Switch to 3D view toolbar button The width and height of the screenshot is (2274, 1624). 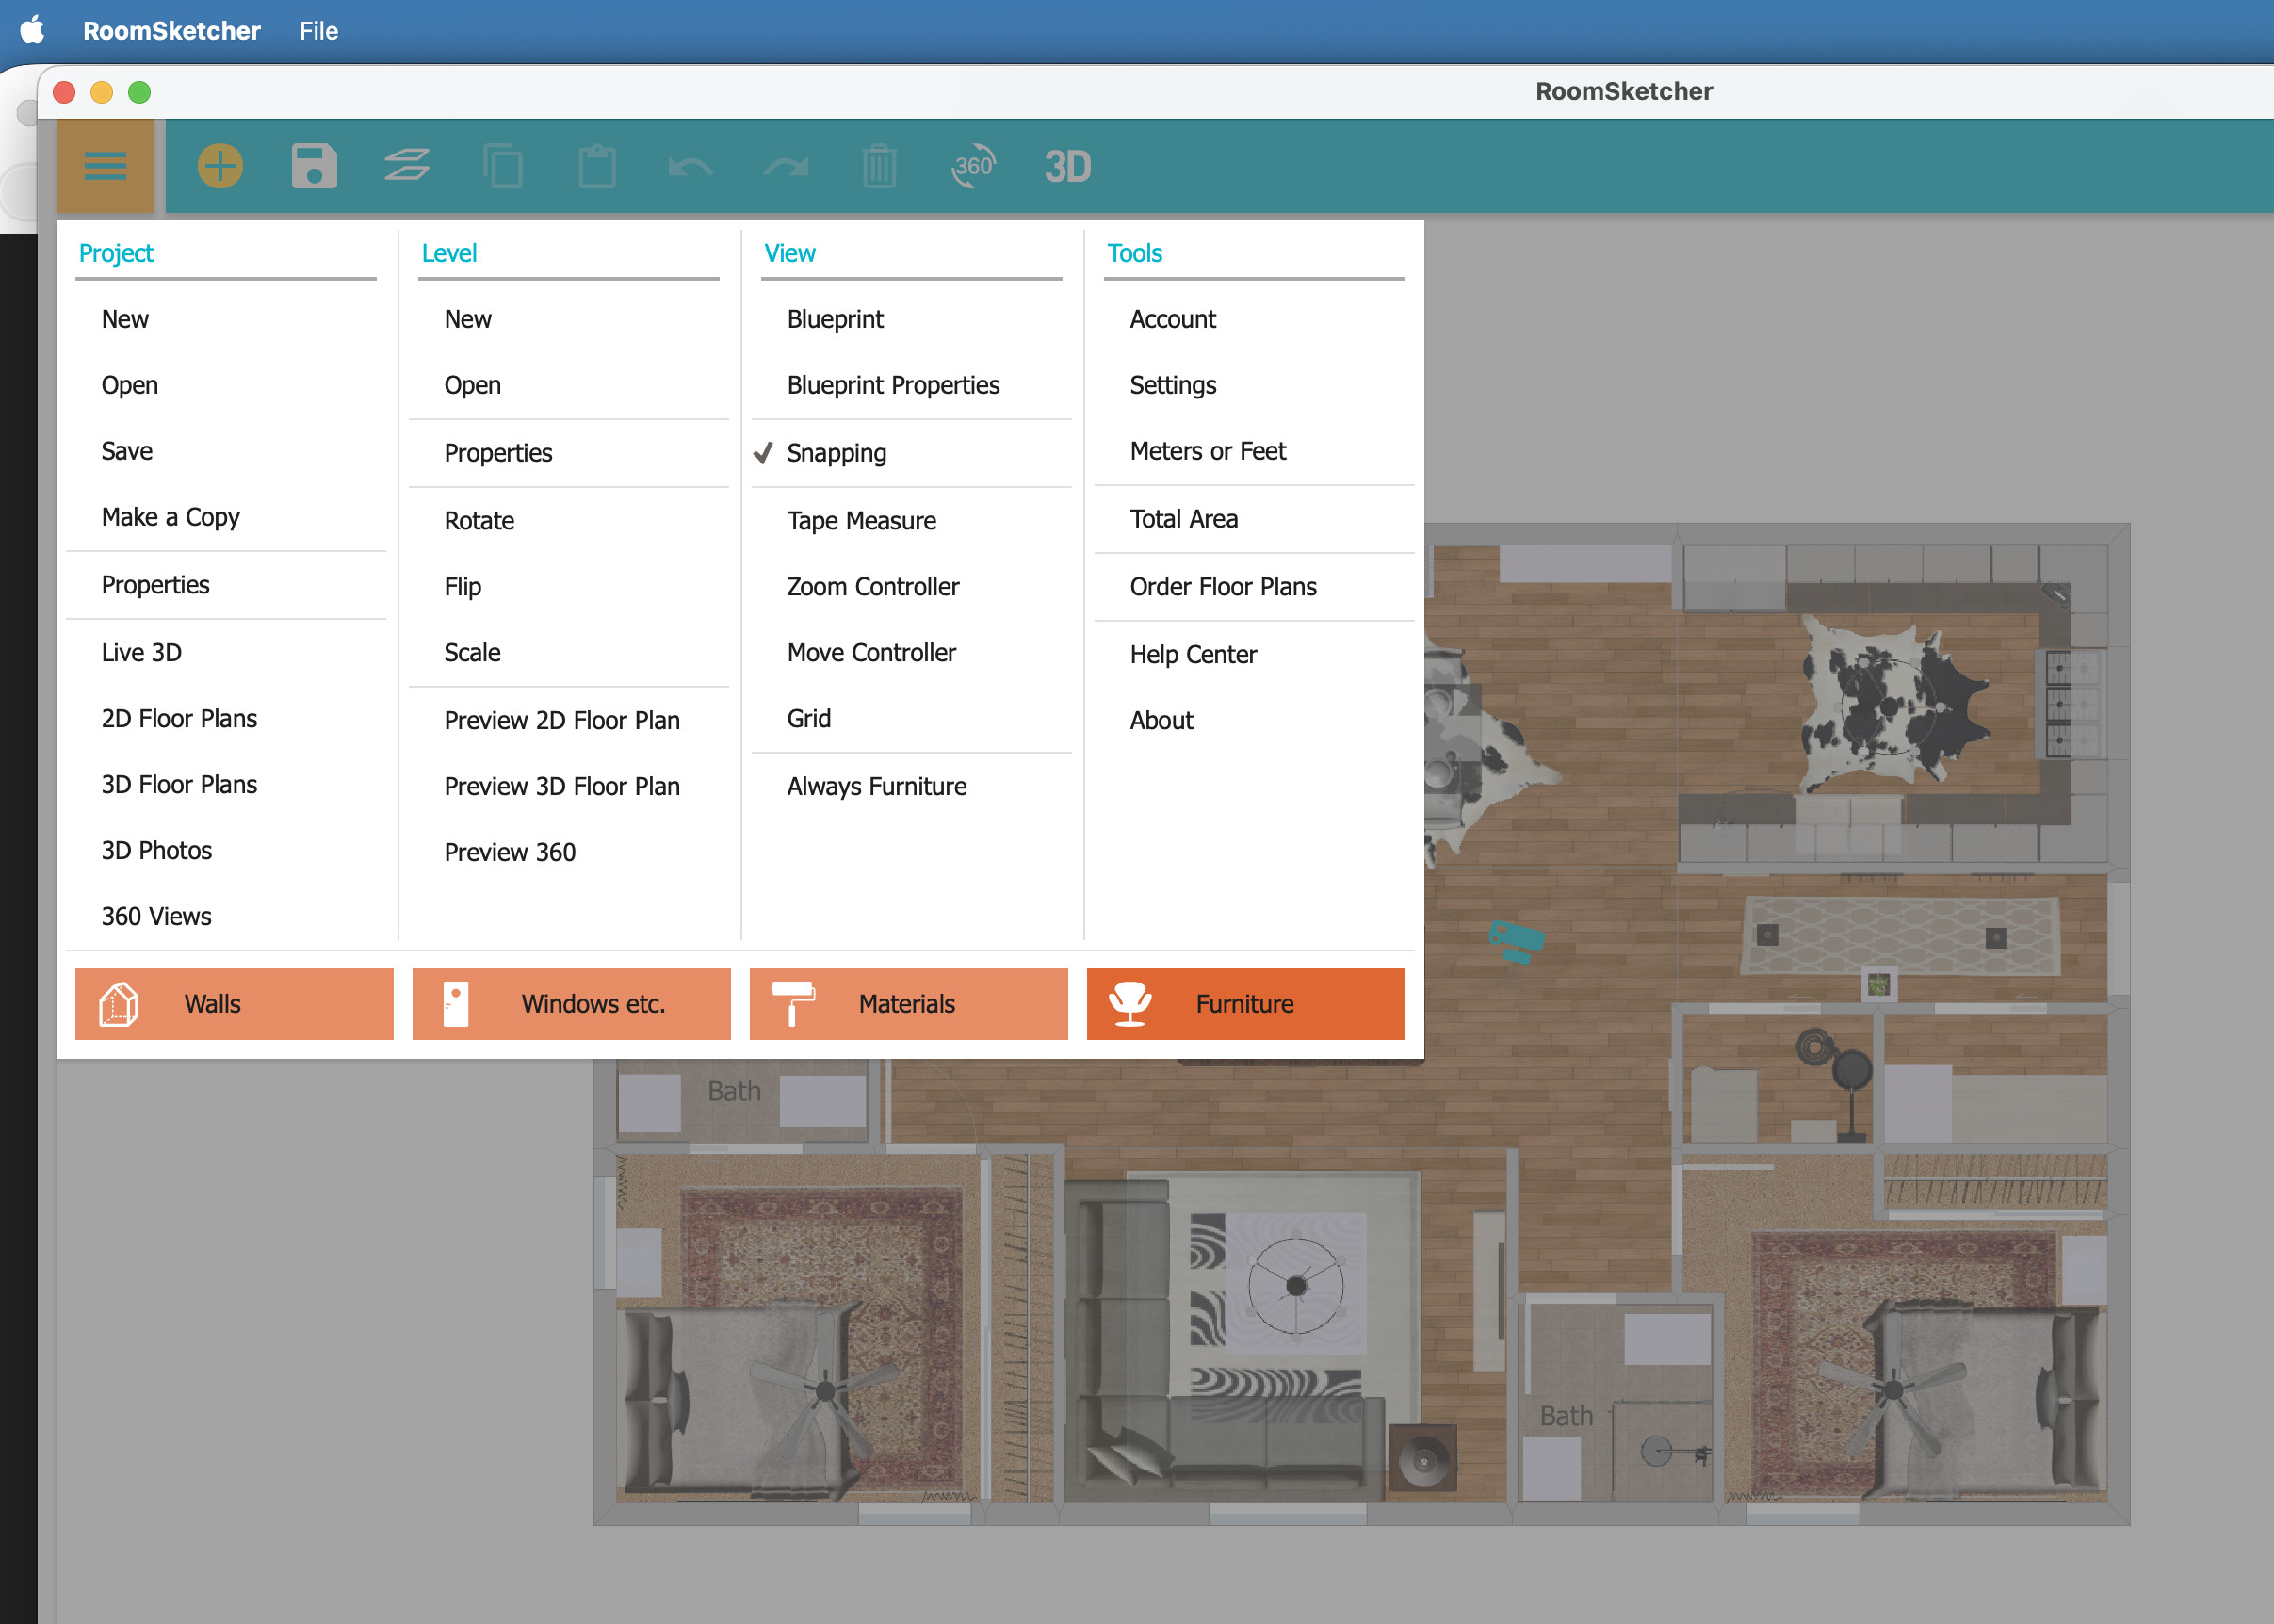point(1067,167)
